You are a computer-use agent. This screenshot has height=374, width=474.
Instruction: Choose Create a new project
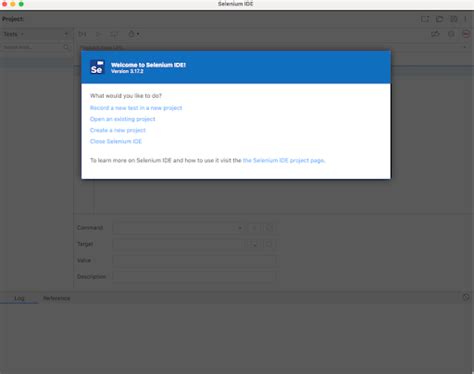118,130
